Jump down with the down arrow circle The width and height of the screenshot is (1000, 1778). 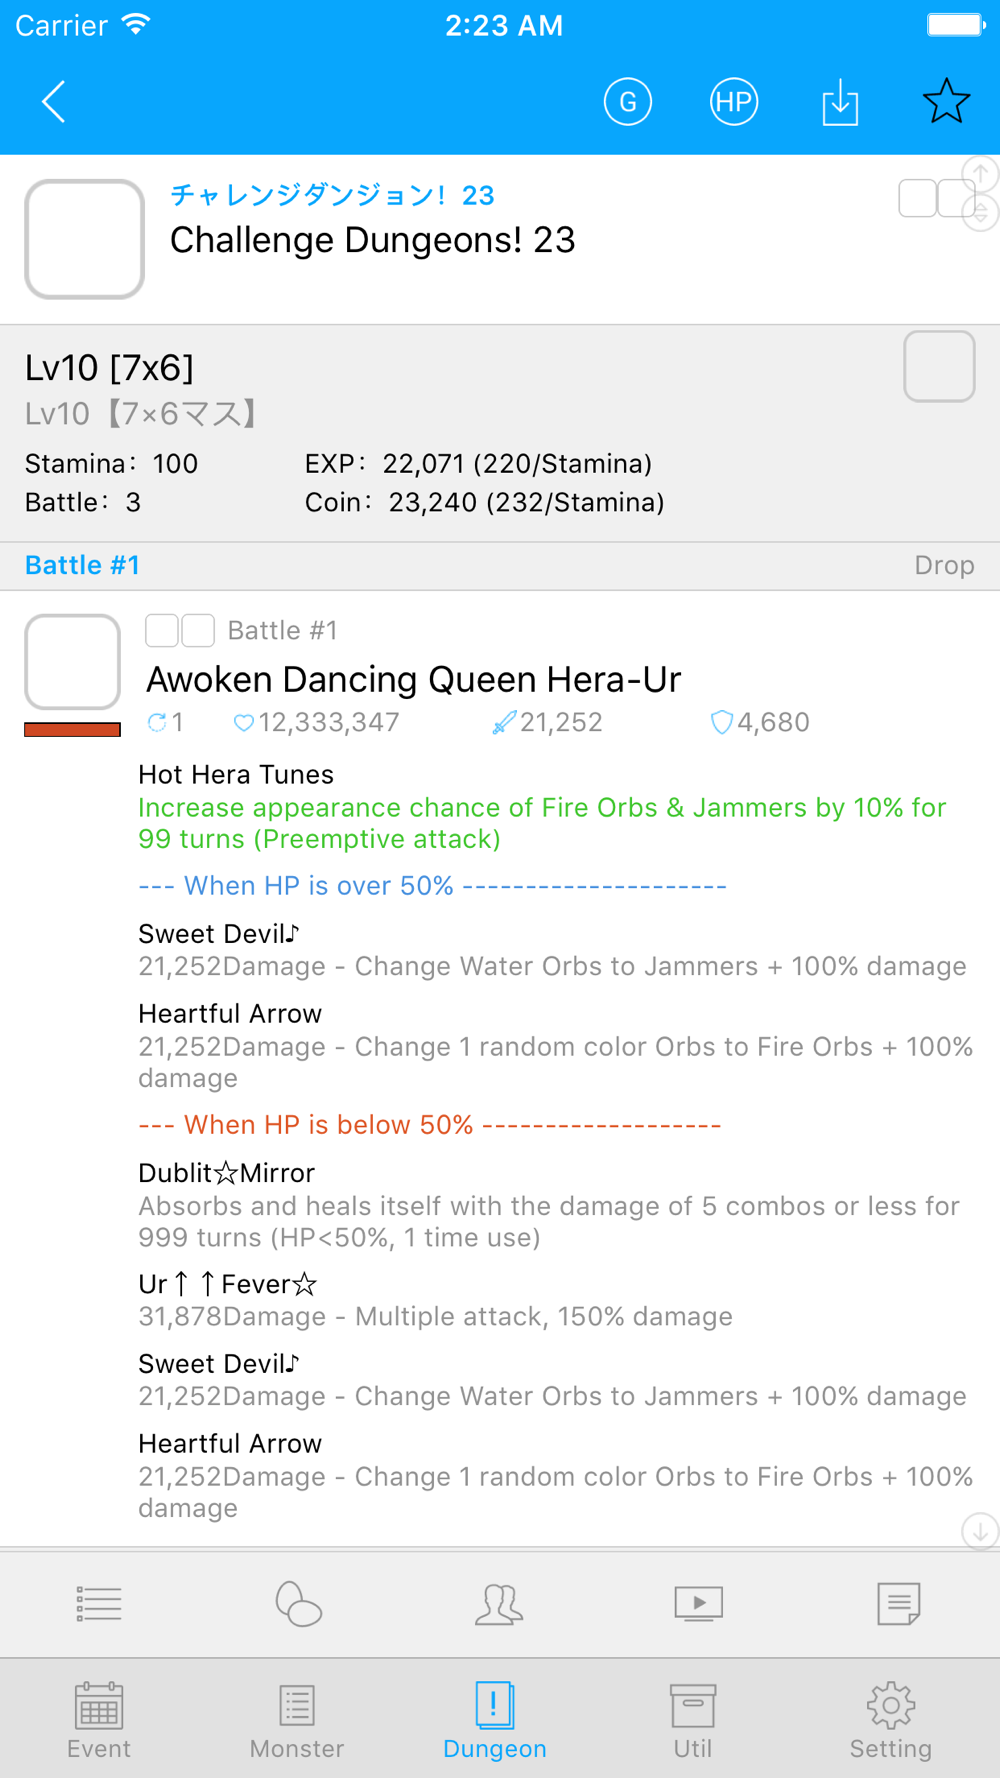pos(980,1531)
